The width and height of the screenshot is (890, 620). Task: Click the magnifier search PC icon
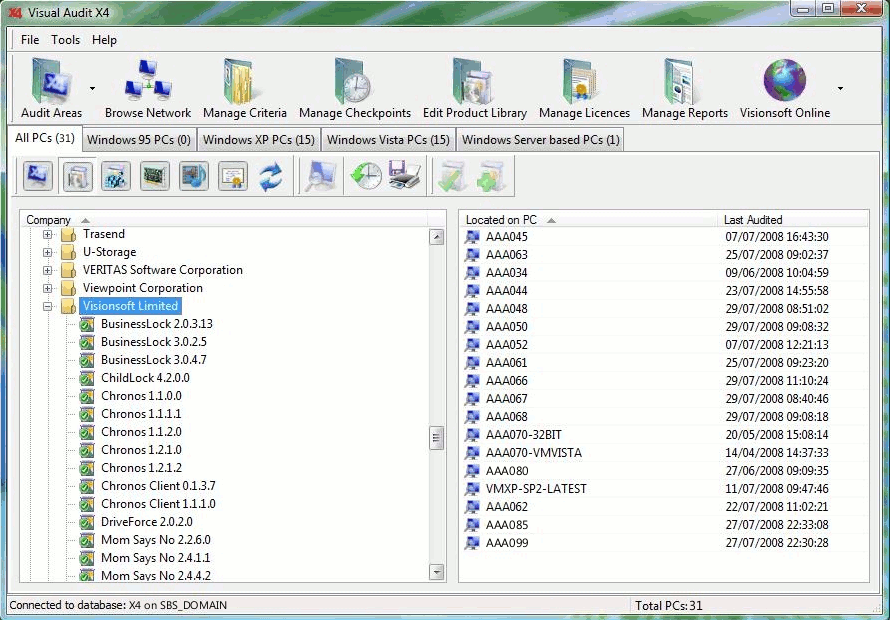click(x=321, y=176)
